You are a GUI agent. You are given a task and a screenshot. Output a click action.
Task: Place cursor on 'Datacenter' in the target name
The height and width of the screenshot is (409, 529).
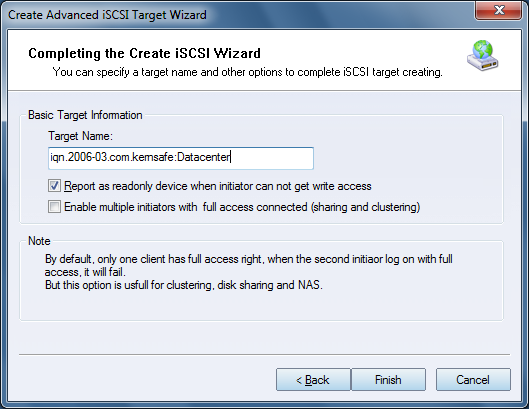(x=203, y=157)
